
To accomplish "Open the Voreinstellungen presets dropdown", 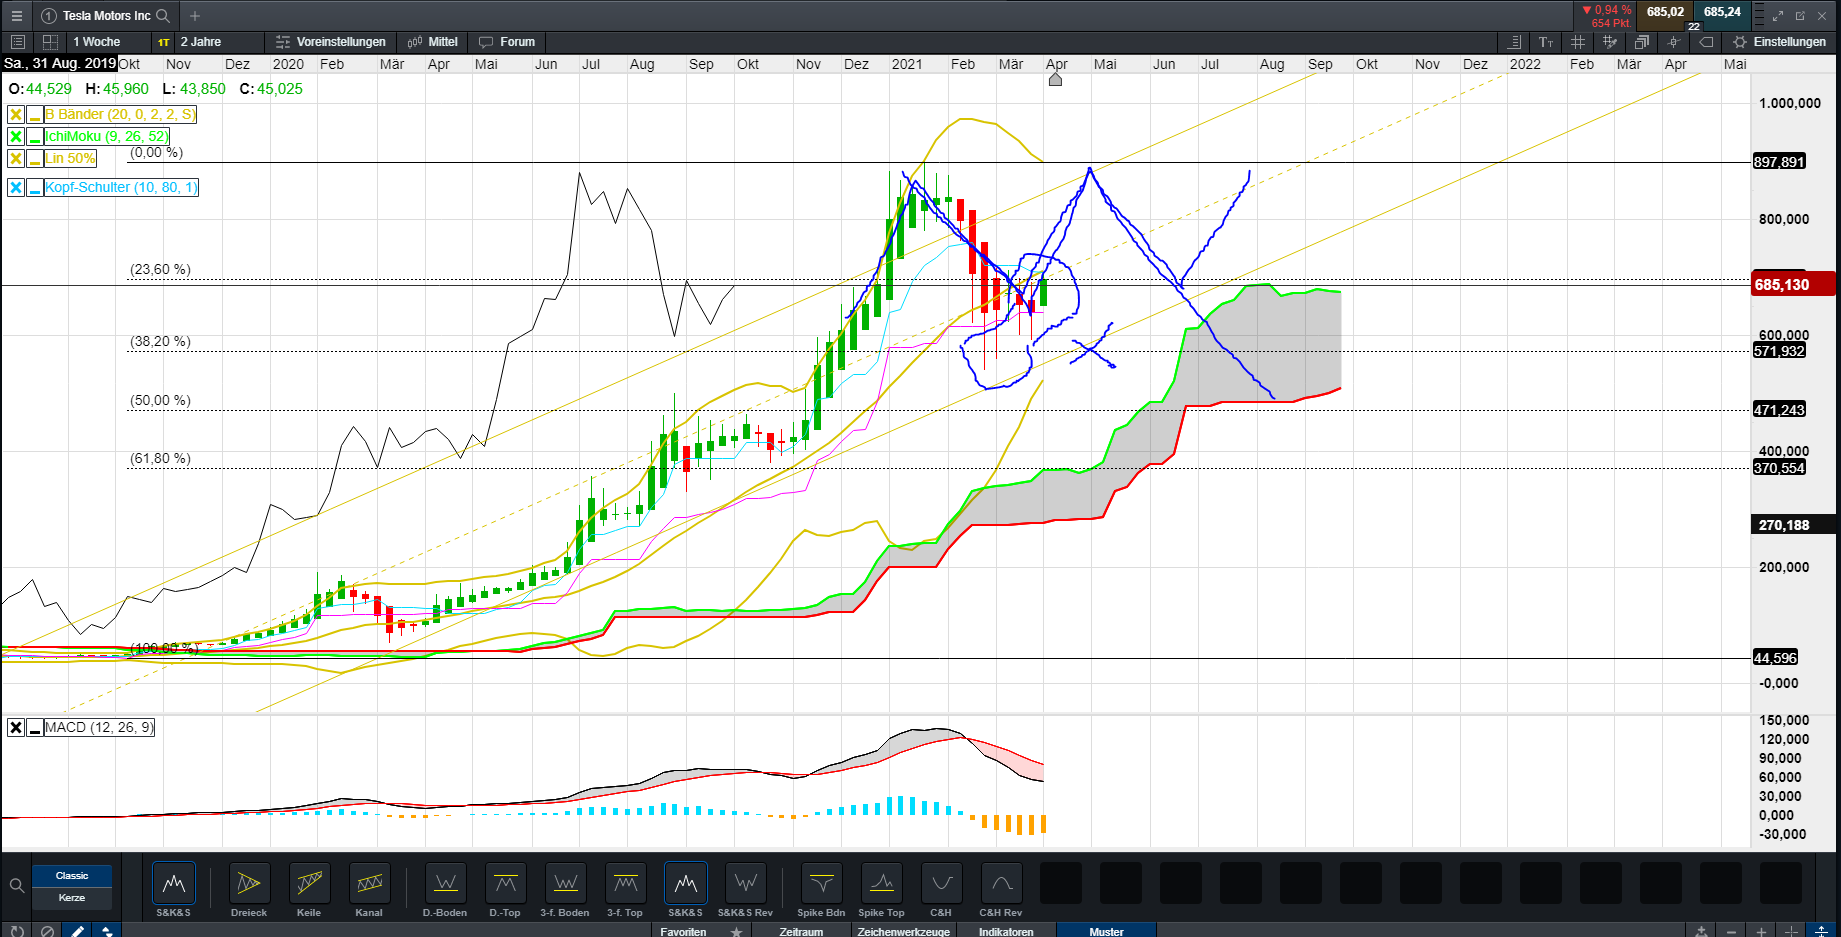I will [x=331, y=42].
